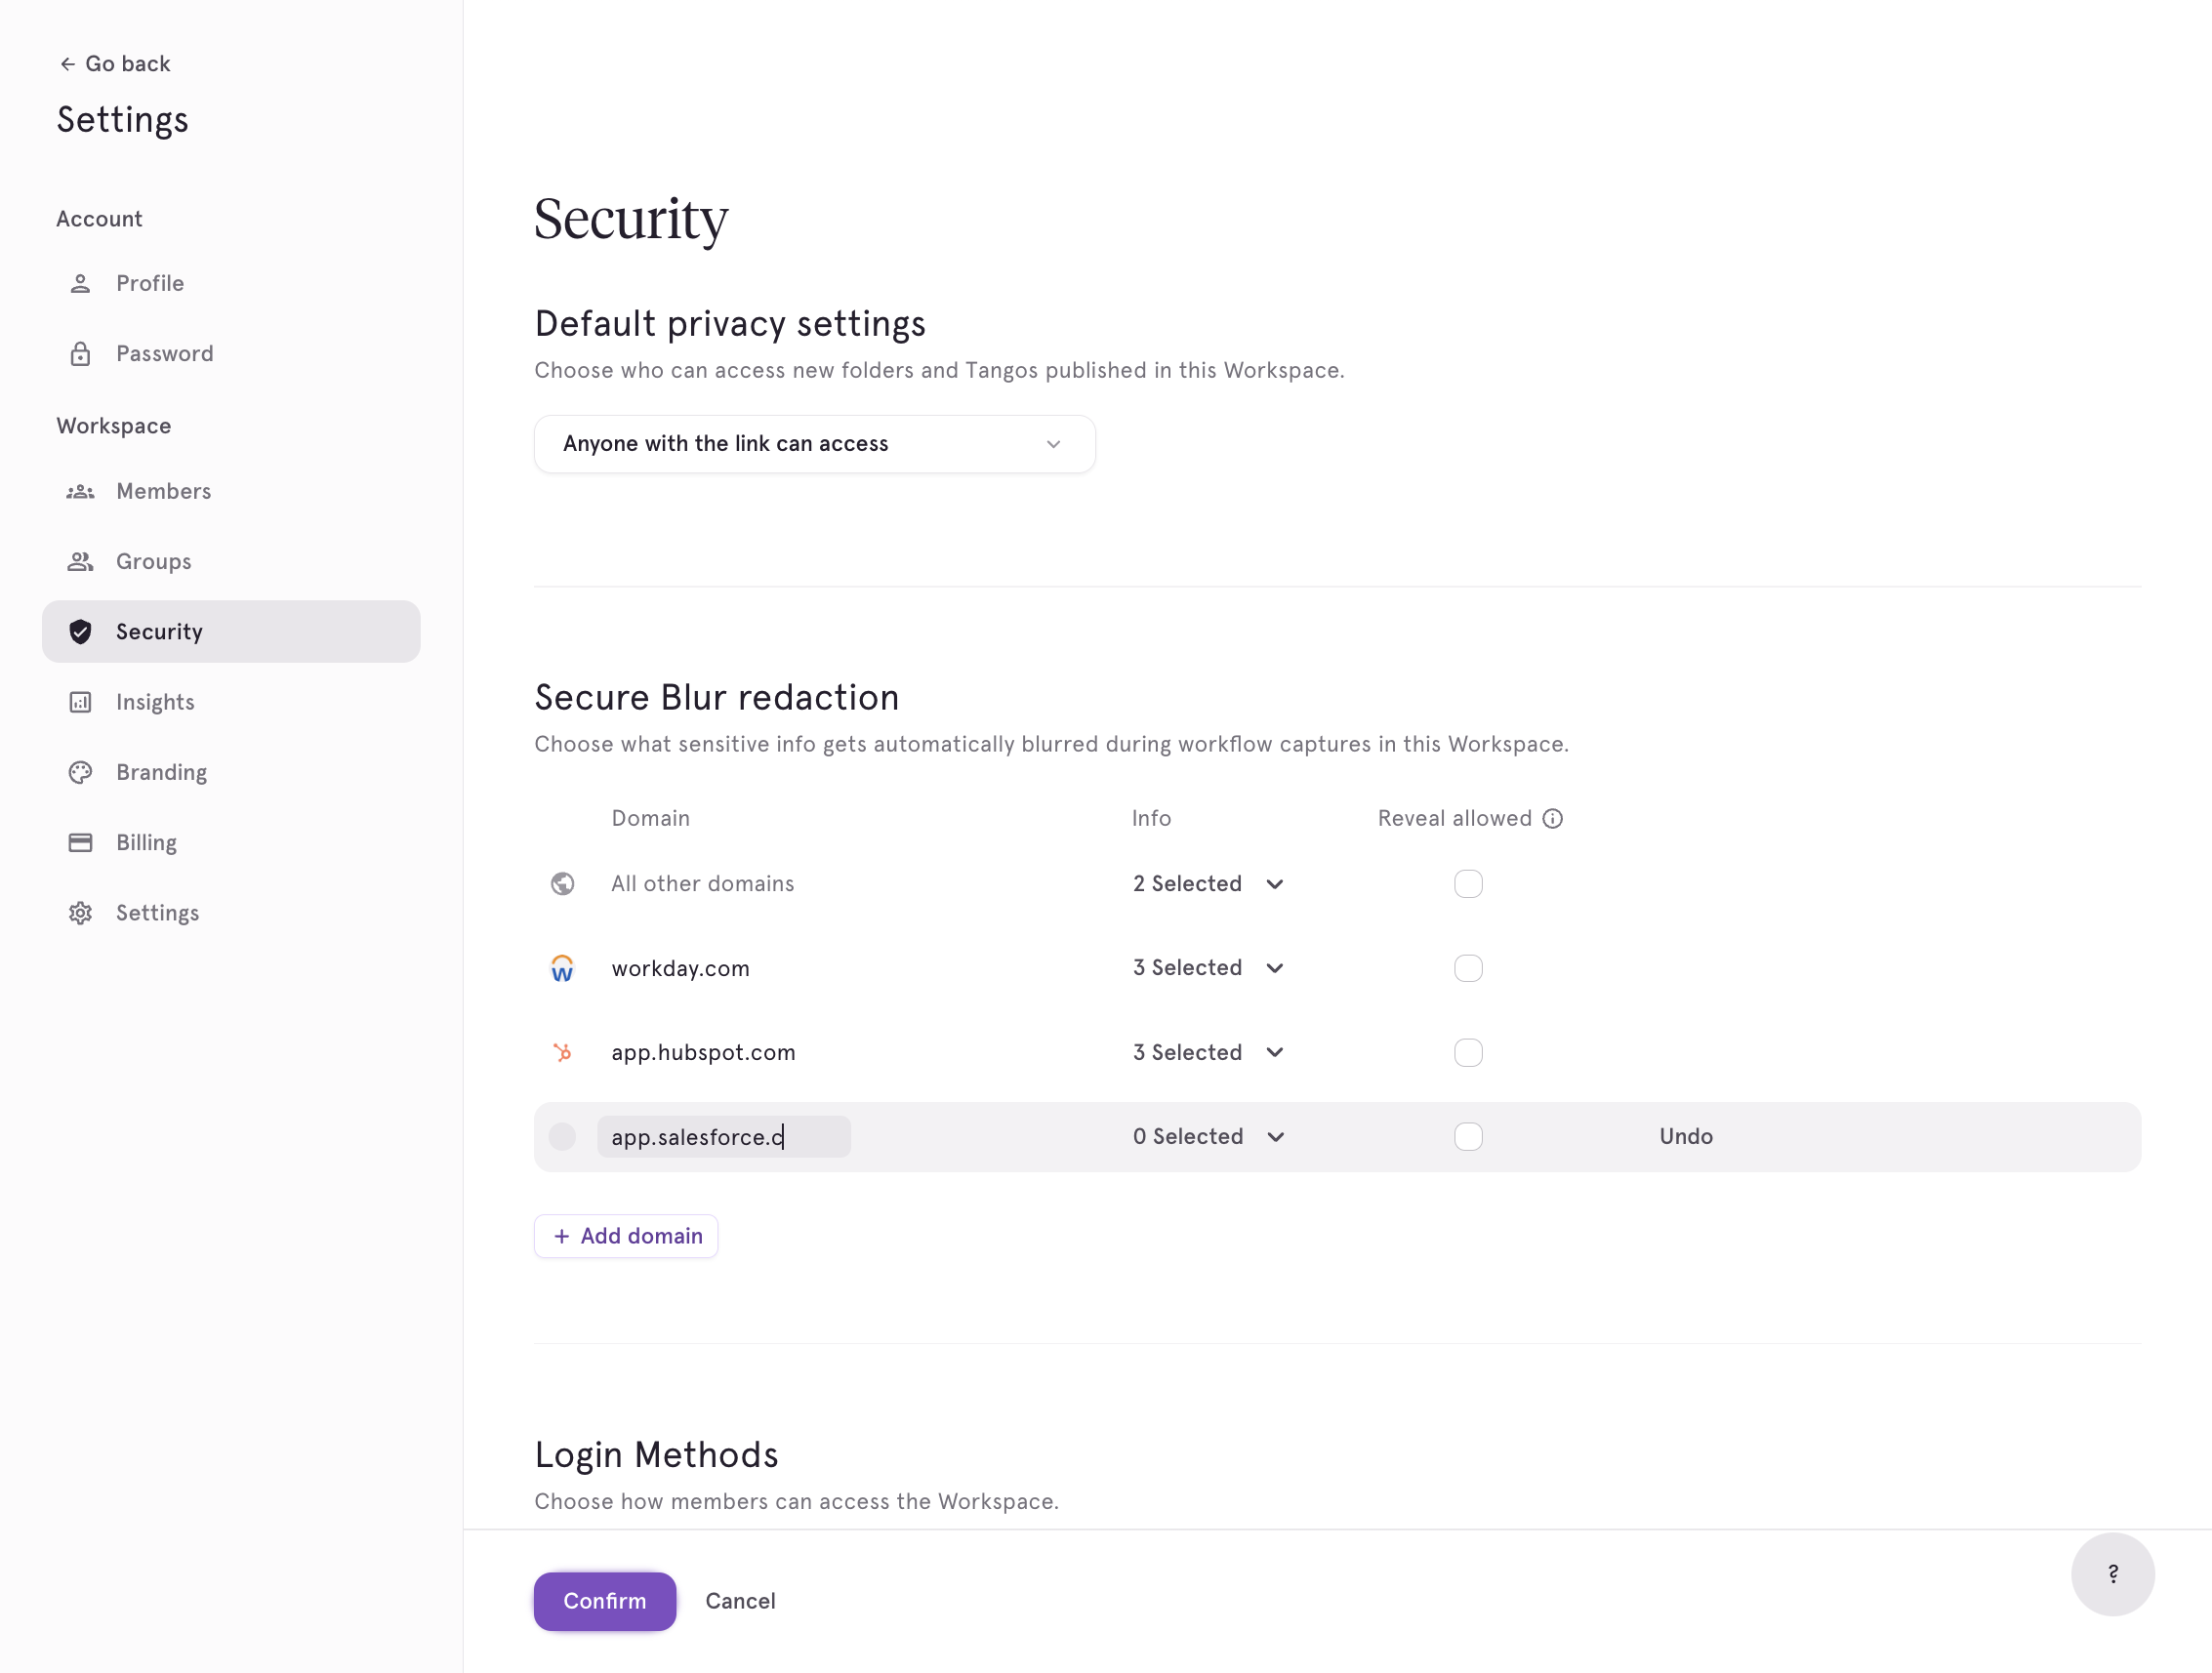
Task: Tick reveal allowed for app.hubspot.com
Action: [x=1468, y=1053]
